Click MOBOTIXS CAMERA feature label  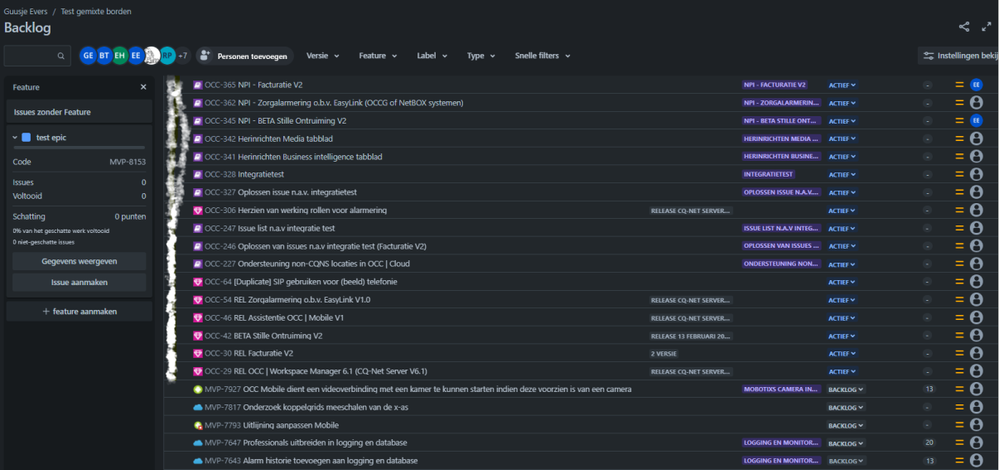782,389
